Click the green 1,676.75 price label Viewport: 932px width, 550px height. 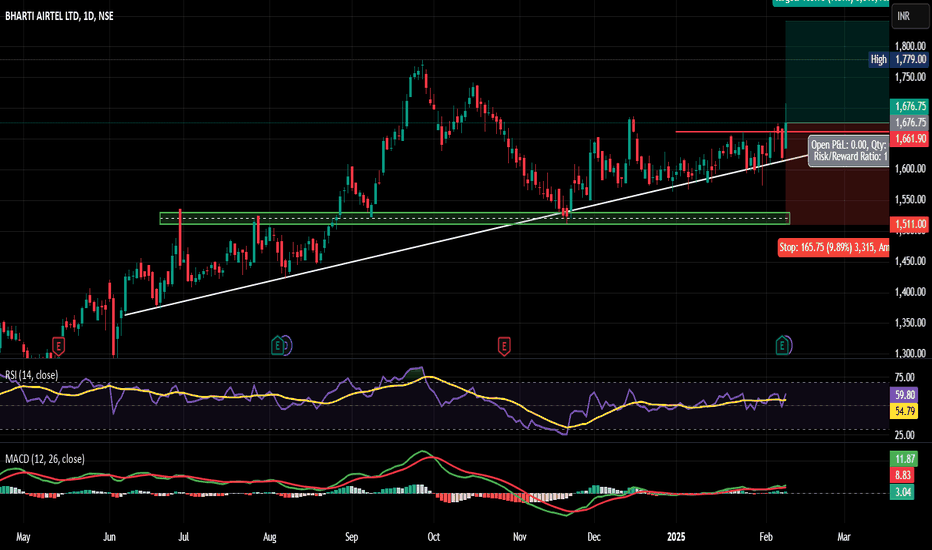[x=909, y=106]
